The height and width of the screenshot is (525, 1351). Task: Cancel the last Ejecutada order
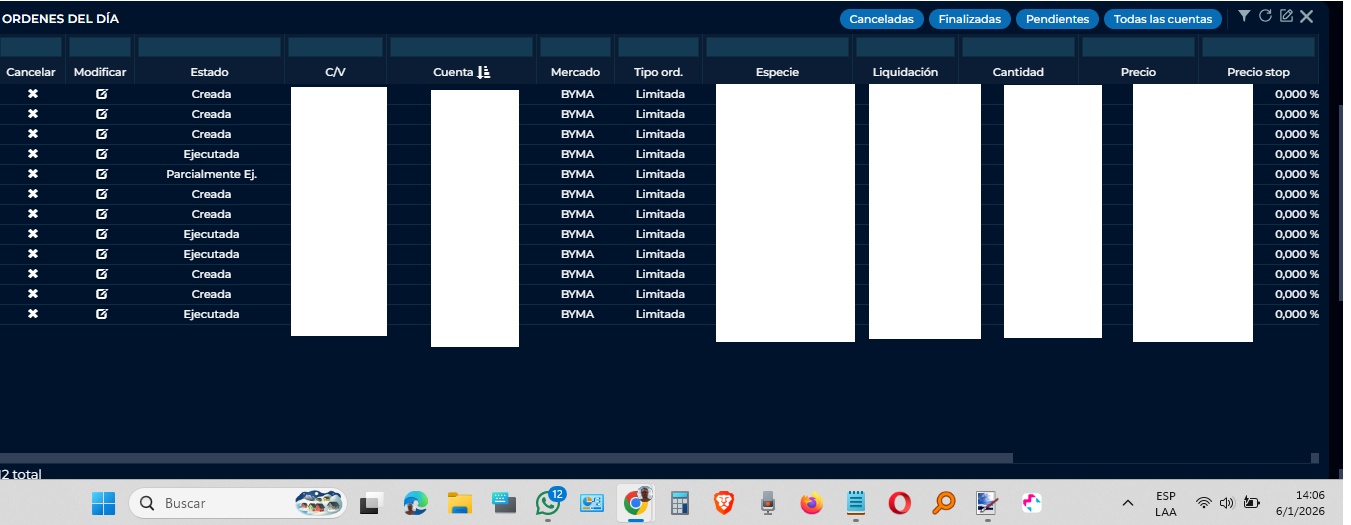[x=32, y=314]
